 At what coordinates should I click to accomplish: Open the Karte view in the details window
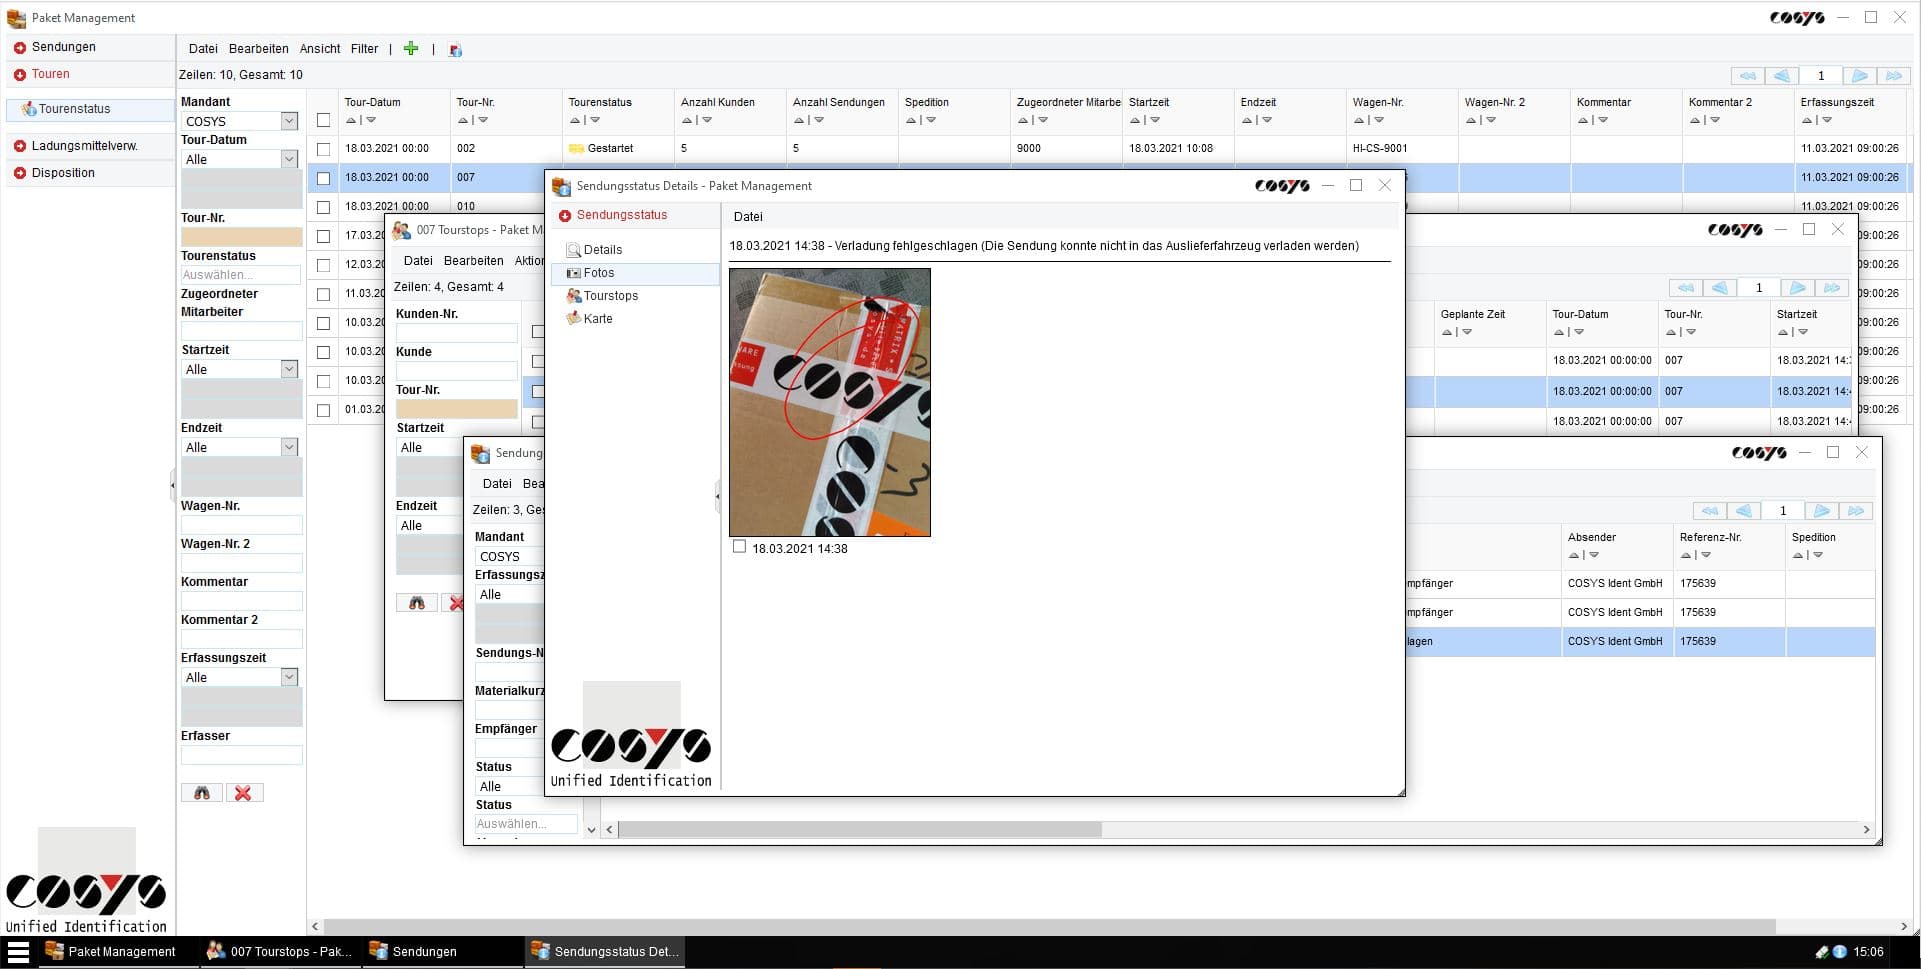597,318
